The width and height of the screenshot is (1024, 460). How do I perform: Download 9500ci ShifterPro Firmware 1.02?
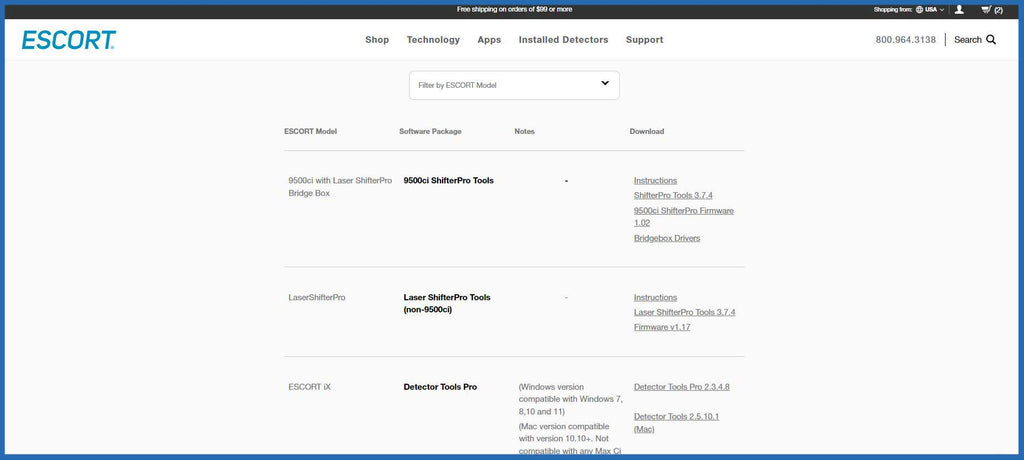click(x=684, y=211)
